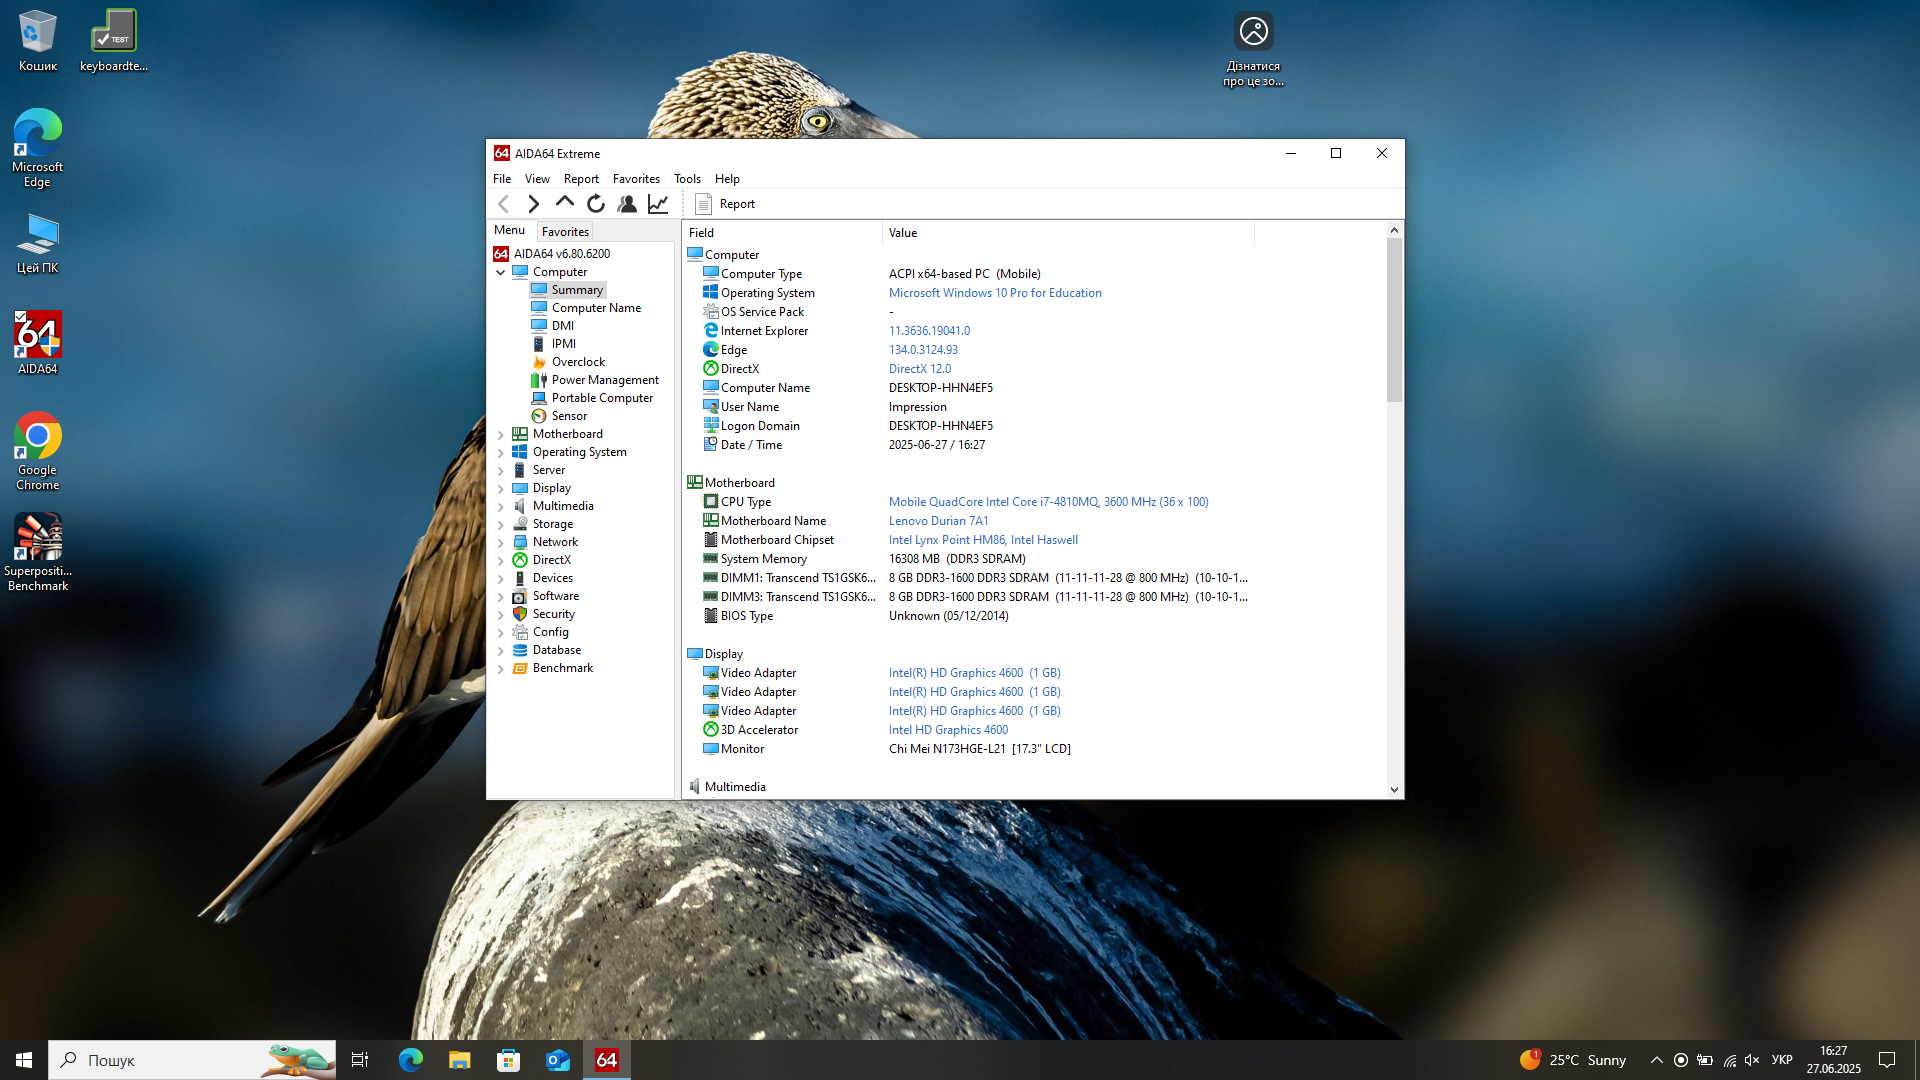This screenshot has height=1080, width=1920.
Task: Go forward with the toolbar arrow
Action: pos(534,204)
